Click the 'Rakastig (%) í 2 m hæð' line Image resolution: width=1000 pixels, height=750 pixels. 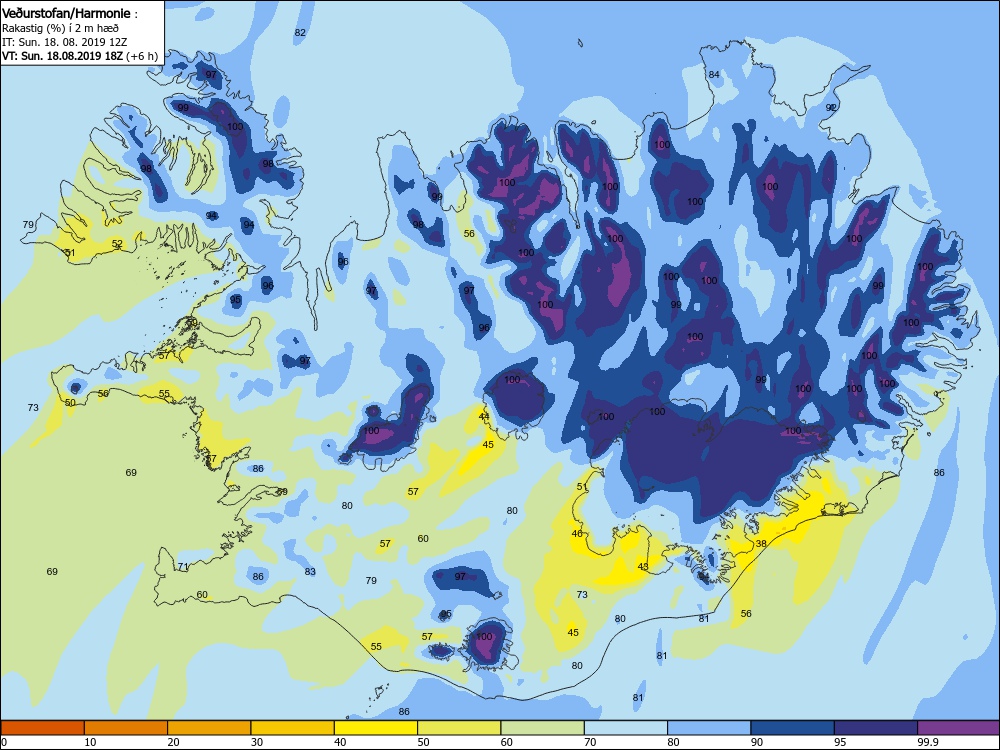pyautogui.click(x=60, y=28)
